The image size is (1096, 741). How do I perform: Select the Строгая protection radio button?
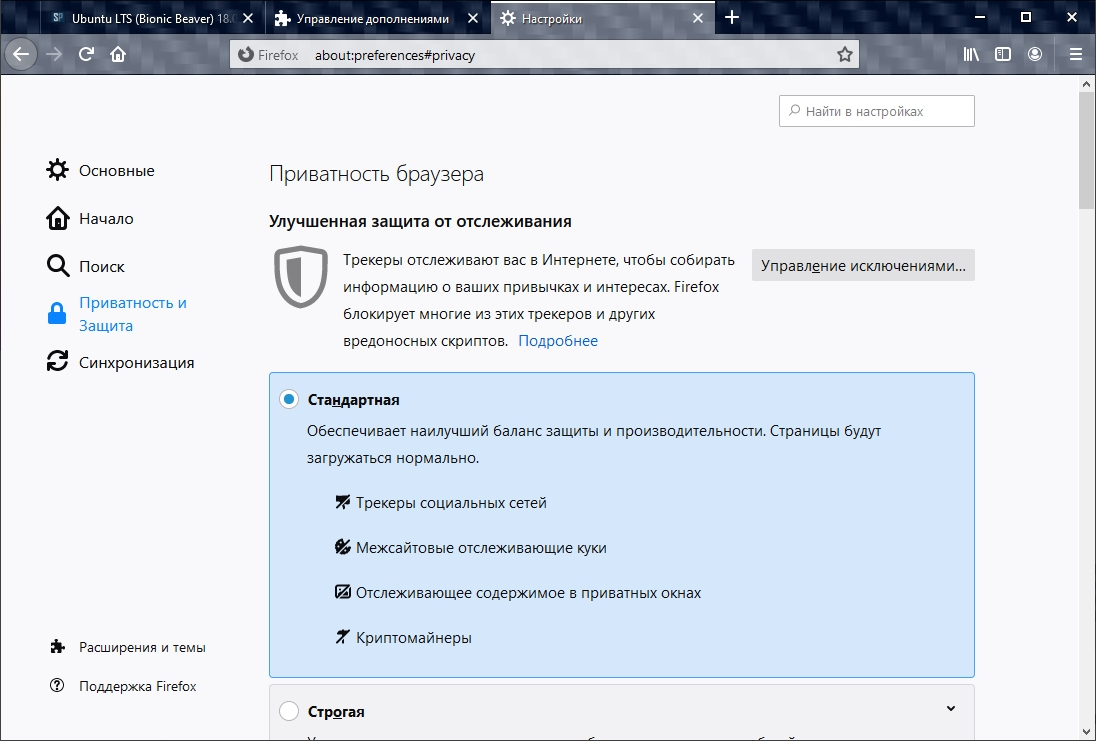[289, 712]
